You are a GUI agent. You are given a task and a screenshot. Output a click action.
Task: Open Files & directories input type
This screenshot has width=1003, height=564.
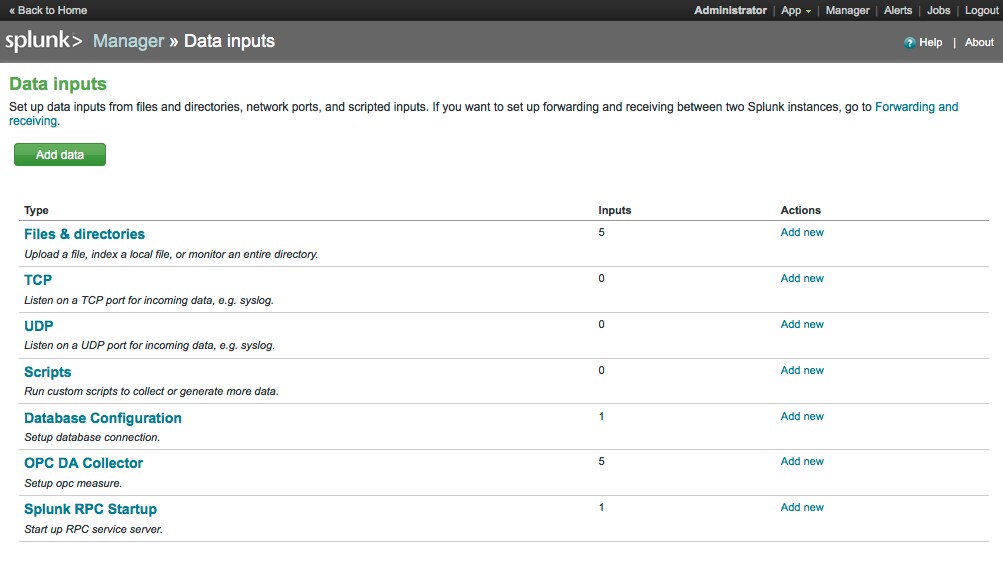click(84, 234)
